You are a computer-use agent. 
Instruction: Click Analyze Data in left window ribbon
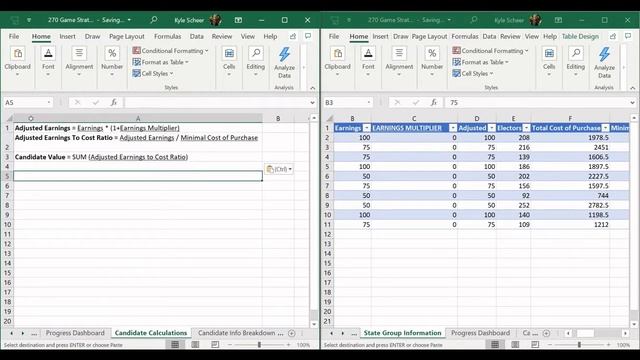pos(284,62)
